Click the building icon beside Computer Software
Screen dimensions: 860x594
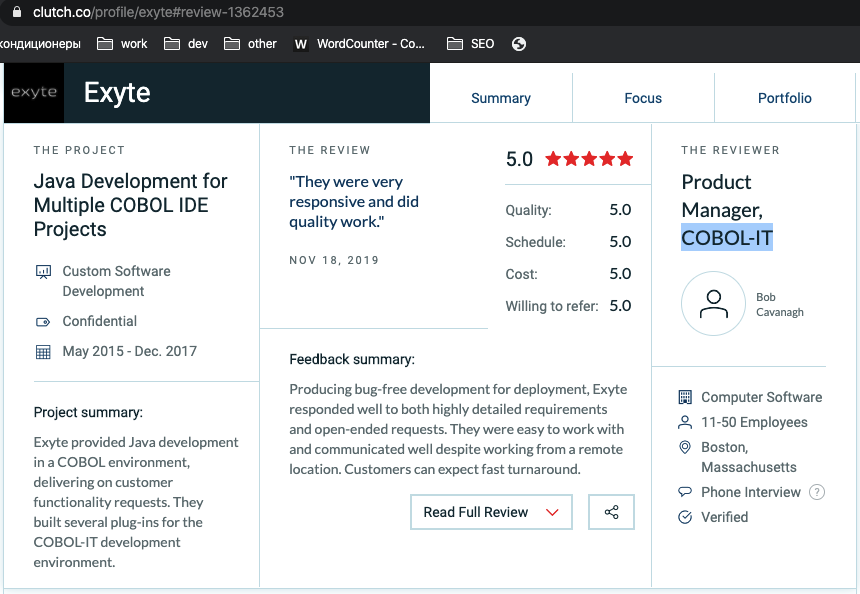685,397
